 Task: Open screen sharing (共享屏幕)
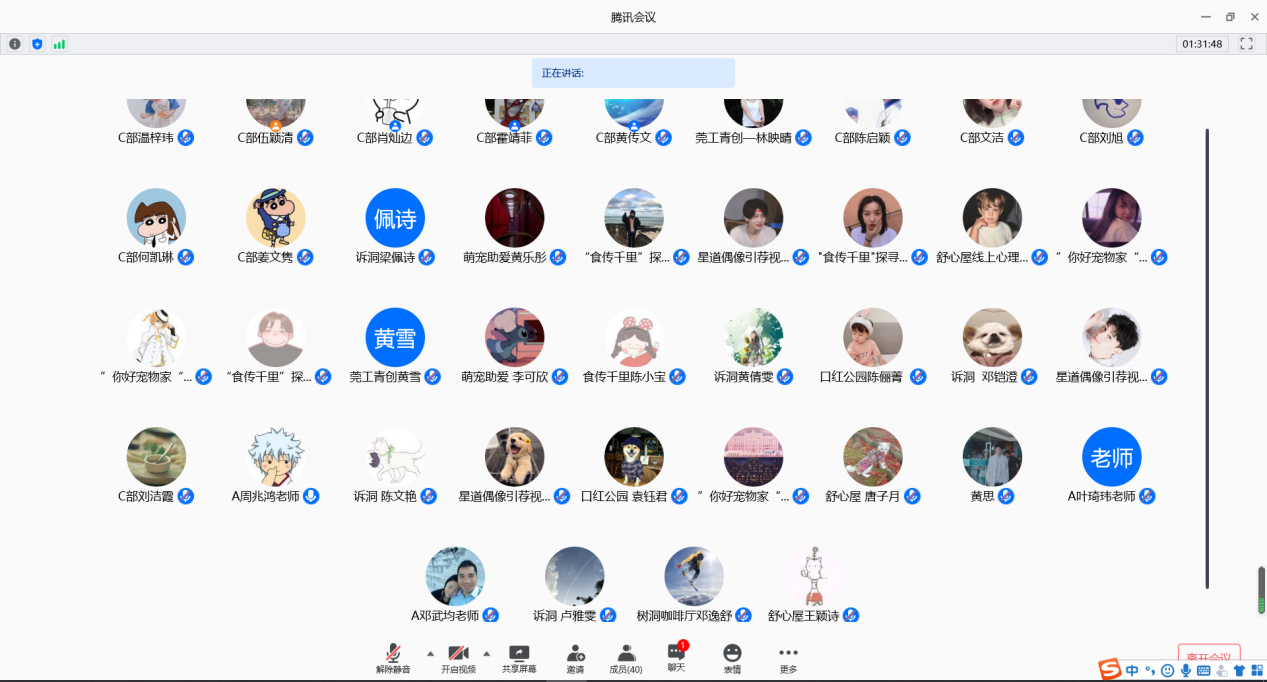pyautogui.click(x=519, y=658)
